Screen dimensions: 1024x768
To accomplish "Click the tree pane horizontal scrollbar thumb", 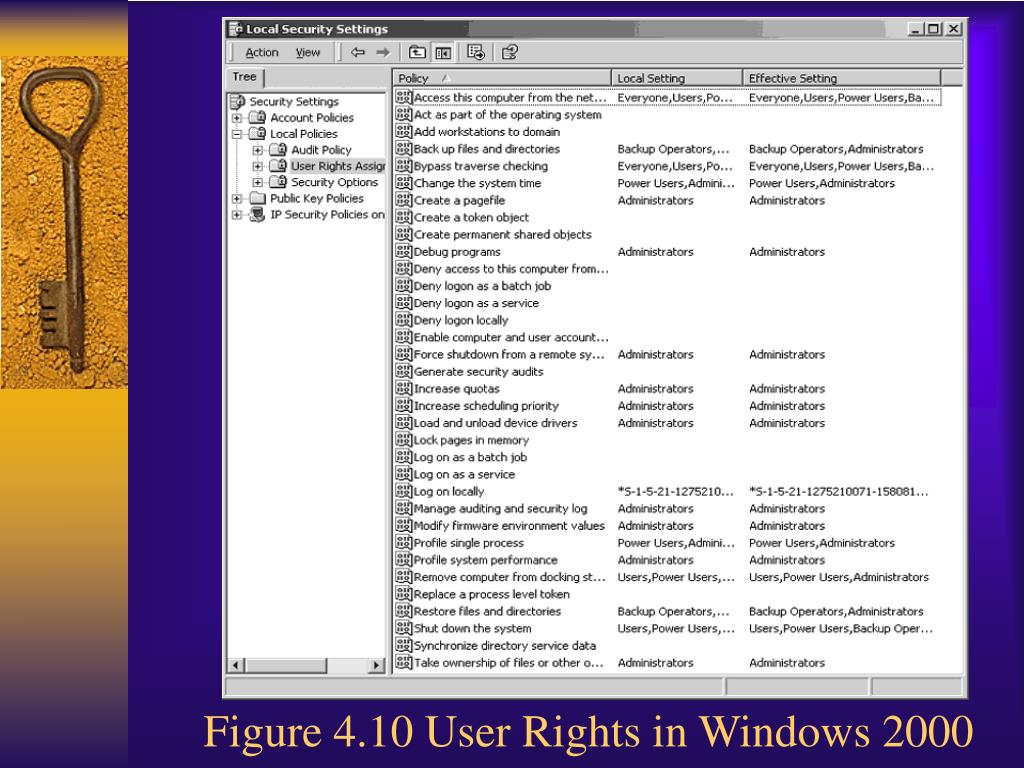I will point(285,665).
